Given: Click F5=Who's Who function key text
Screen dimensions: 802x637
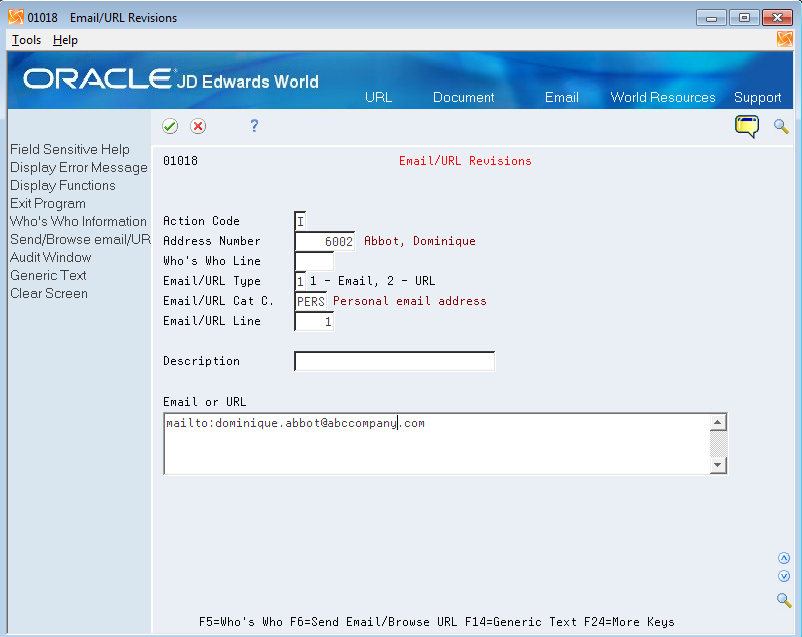Looking at the screenshot, I should coord(240,622).
